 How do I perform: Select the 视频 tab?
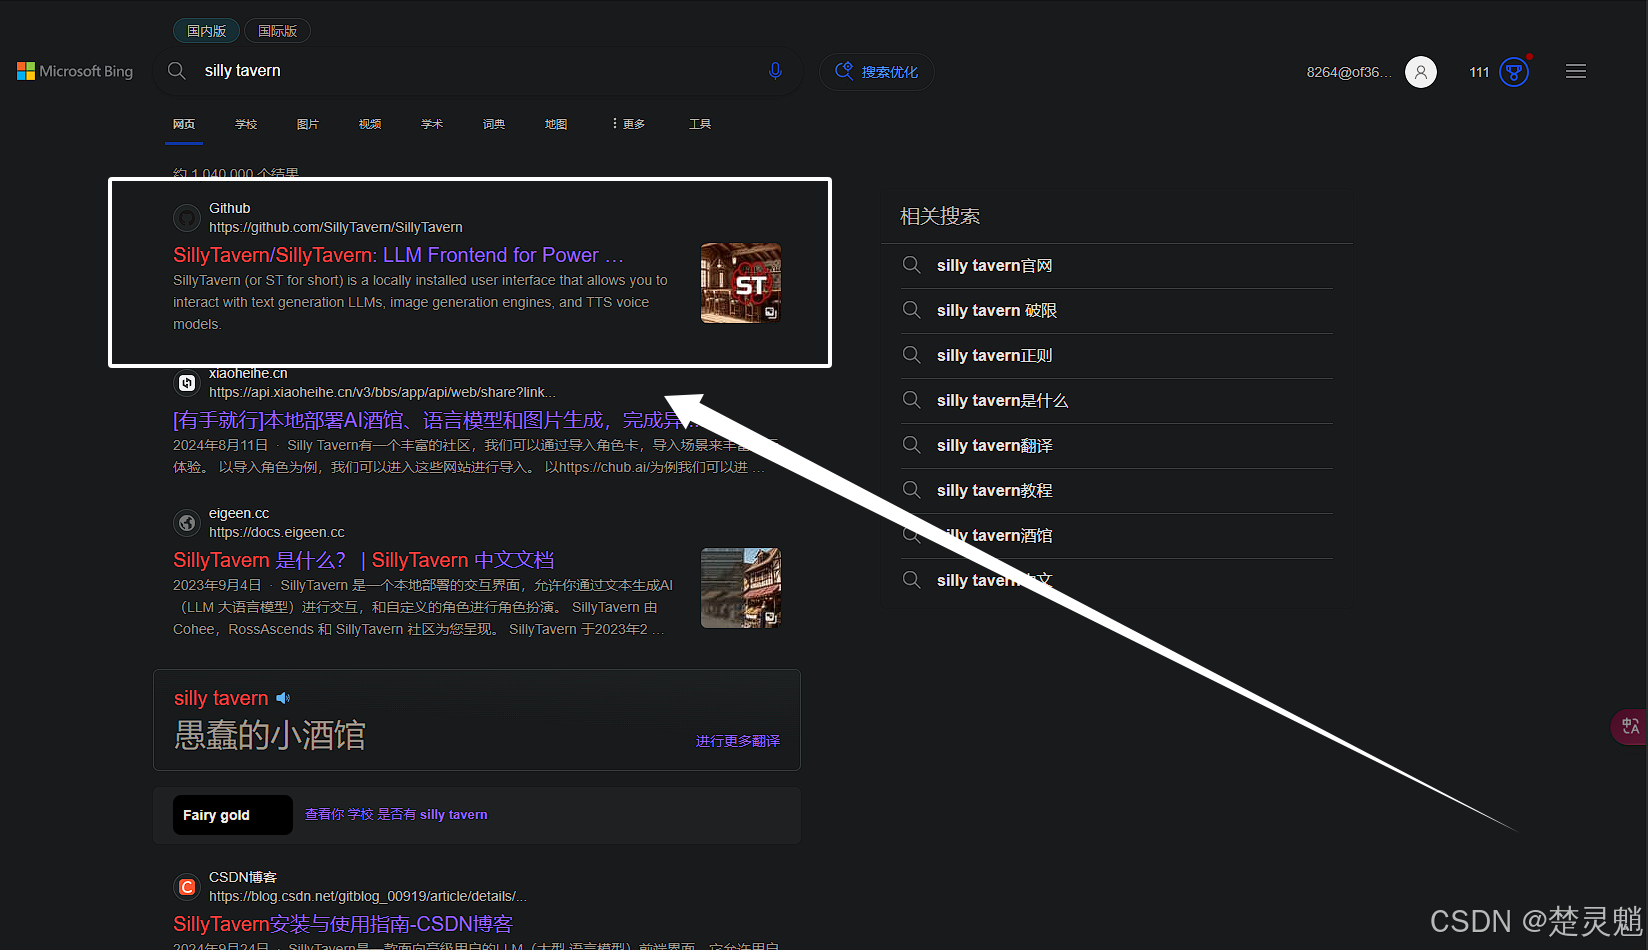(x=370, y=124)
